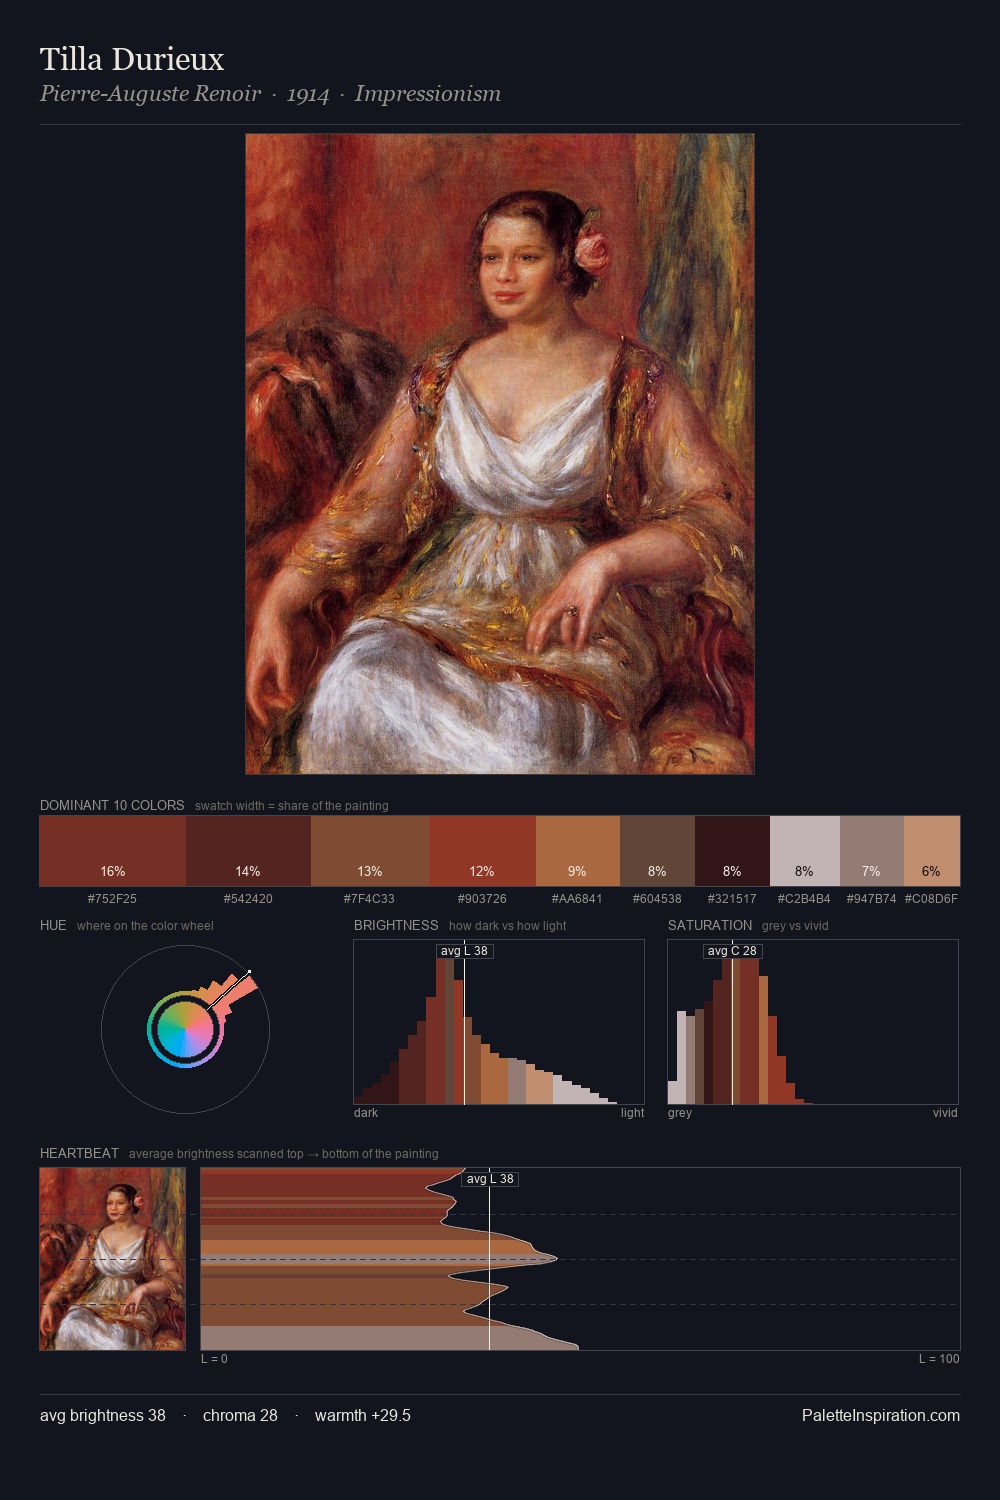This screenshot has width=1000, height=1500.
Task: Click the #C2B4B4 hex code label
Action: 804,899
